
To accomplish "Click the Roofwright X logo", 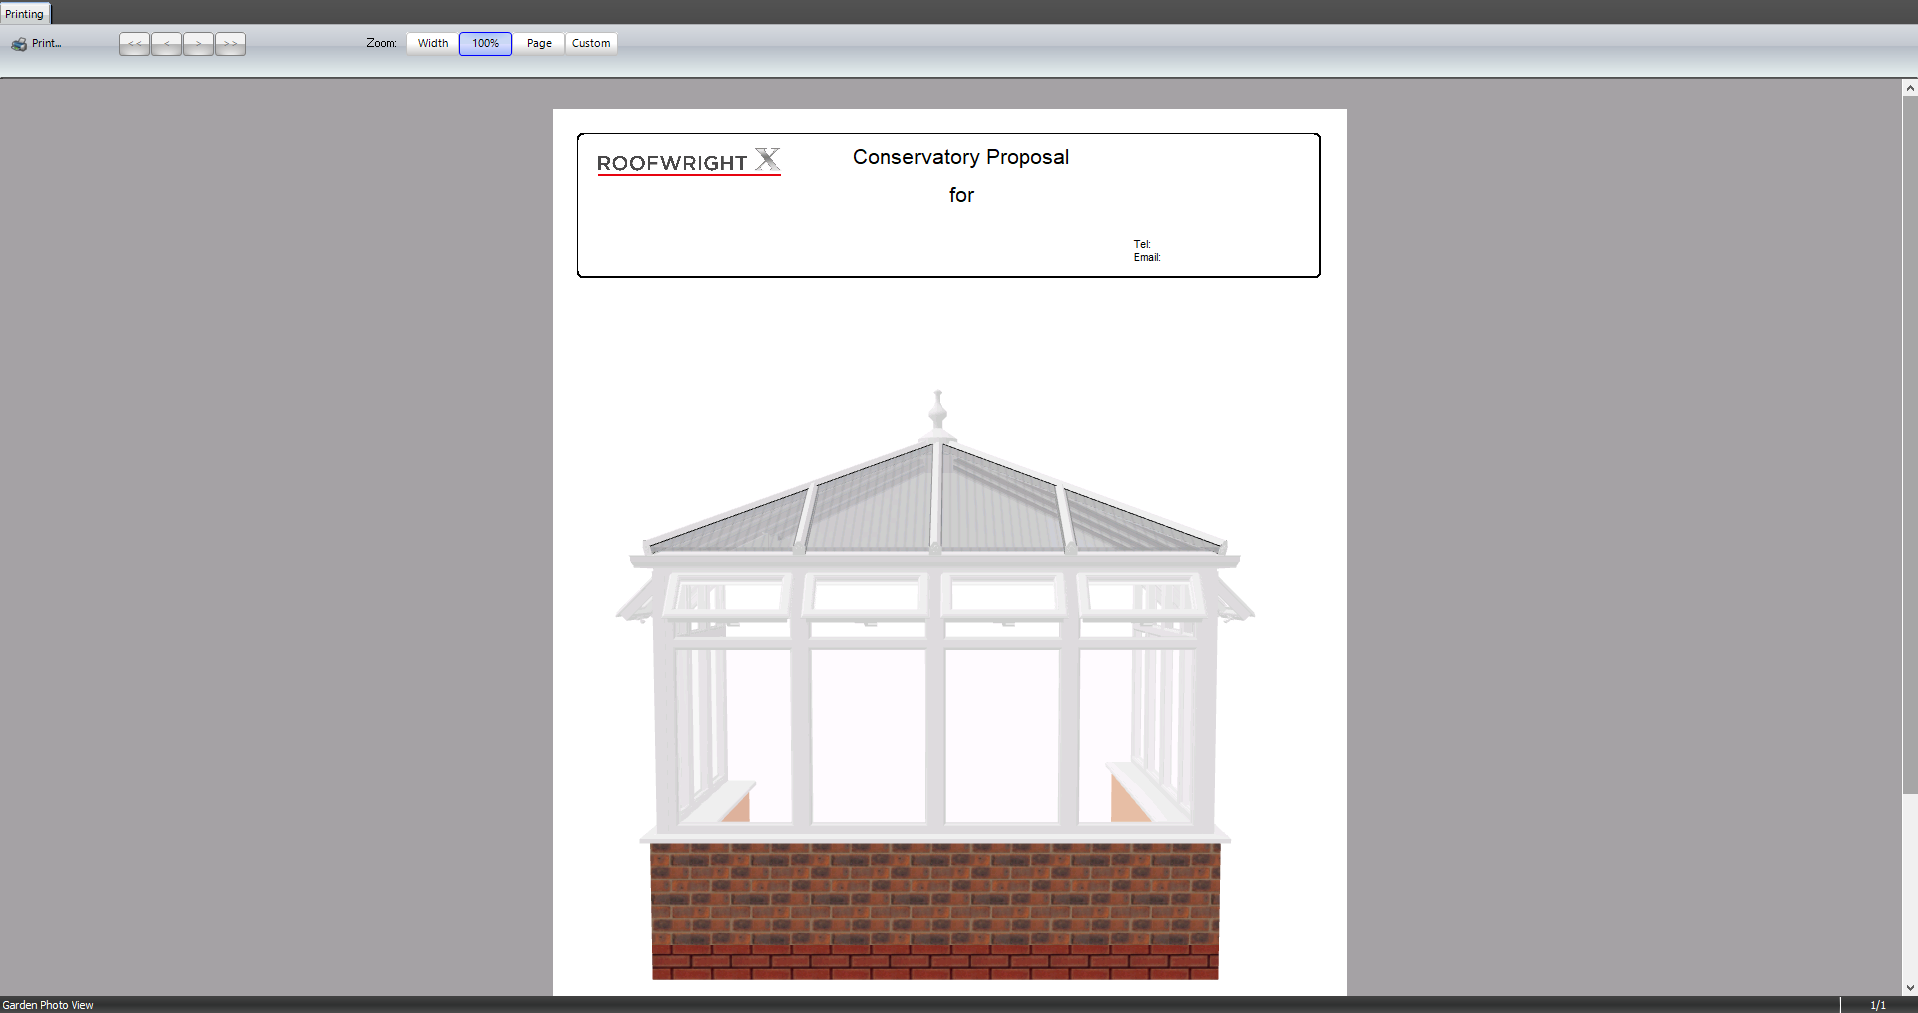I will (688, 162).
